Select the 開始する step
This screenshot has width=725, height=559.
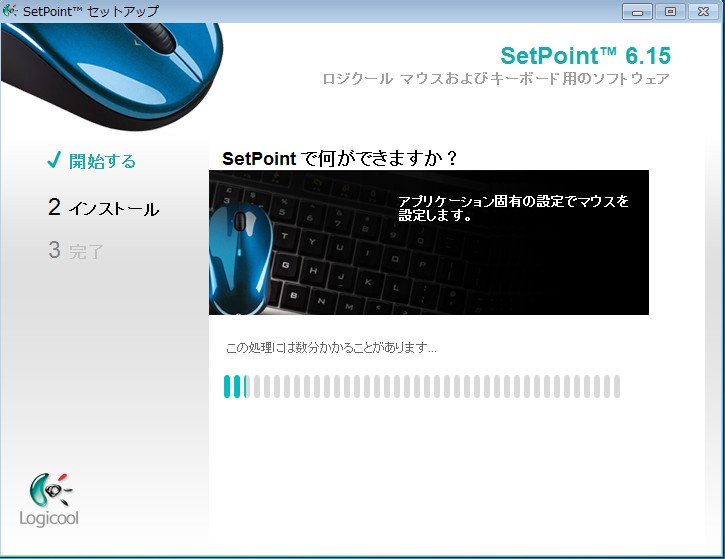pos(102,161)
